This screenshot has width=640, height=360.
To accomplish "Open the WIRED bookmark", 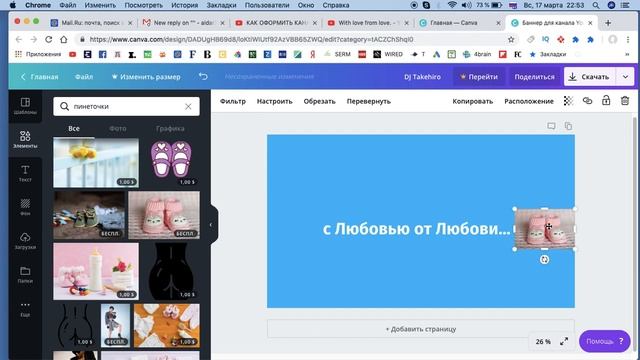I will (388, 54).
